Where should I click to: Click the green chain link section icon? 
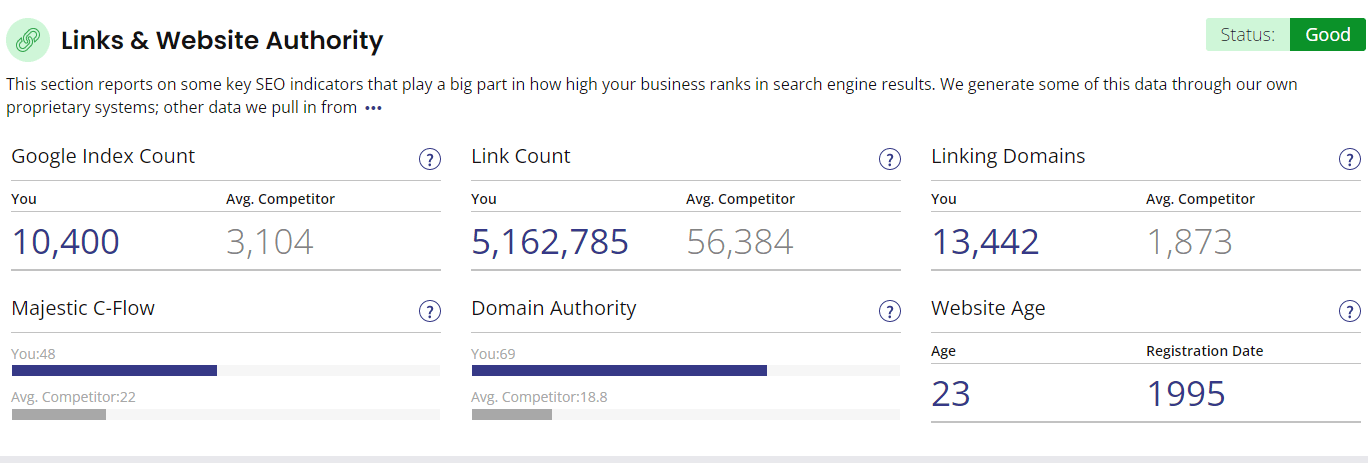28,40
